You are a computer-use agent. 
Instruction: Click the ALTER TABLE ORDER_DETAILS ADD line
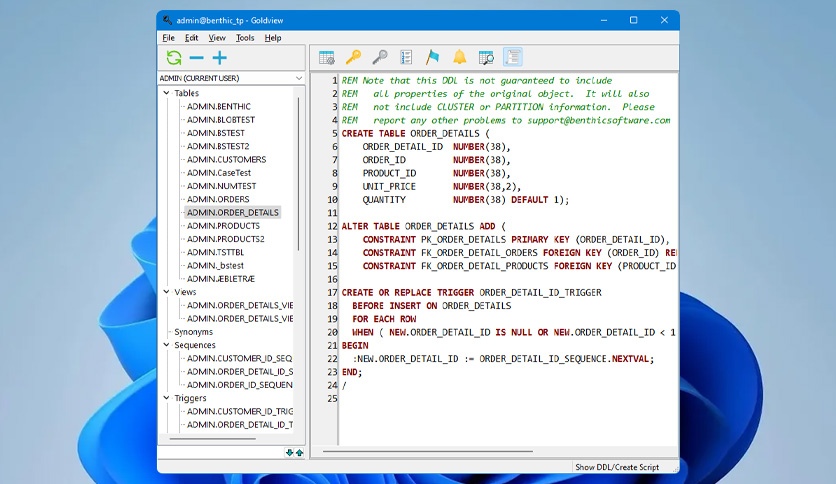click(x=423, y=226)
